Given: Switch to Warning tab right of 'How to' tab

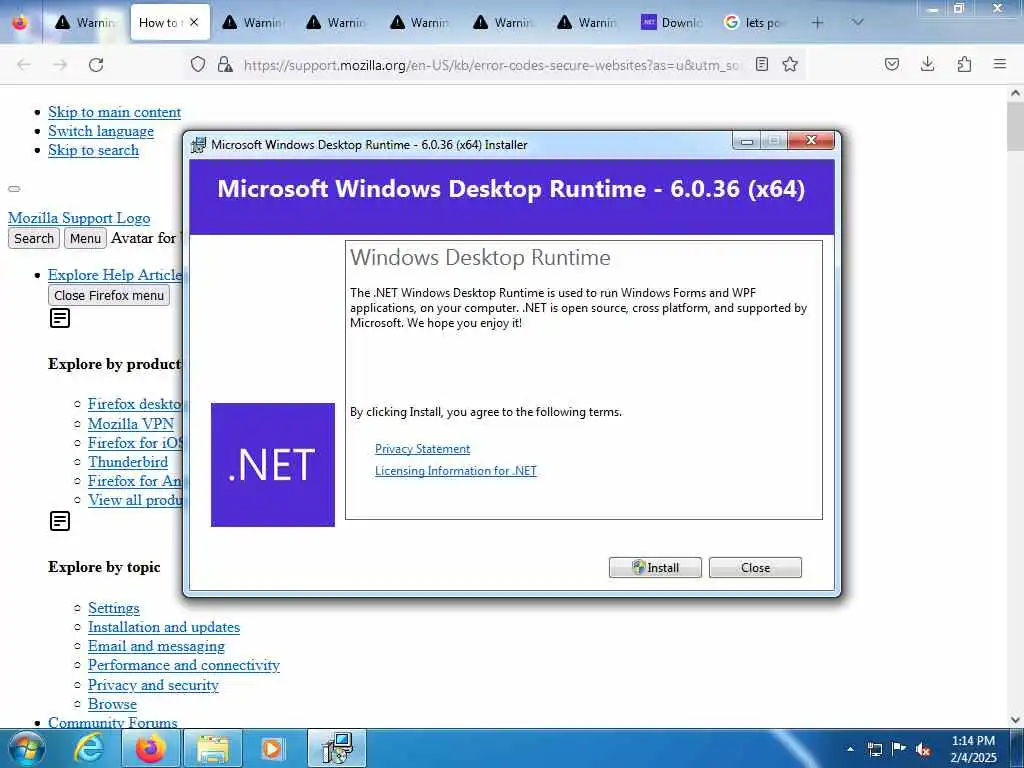Looking at the screenshot, I should pos(253,23).
